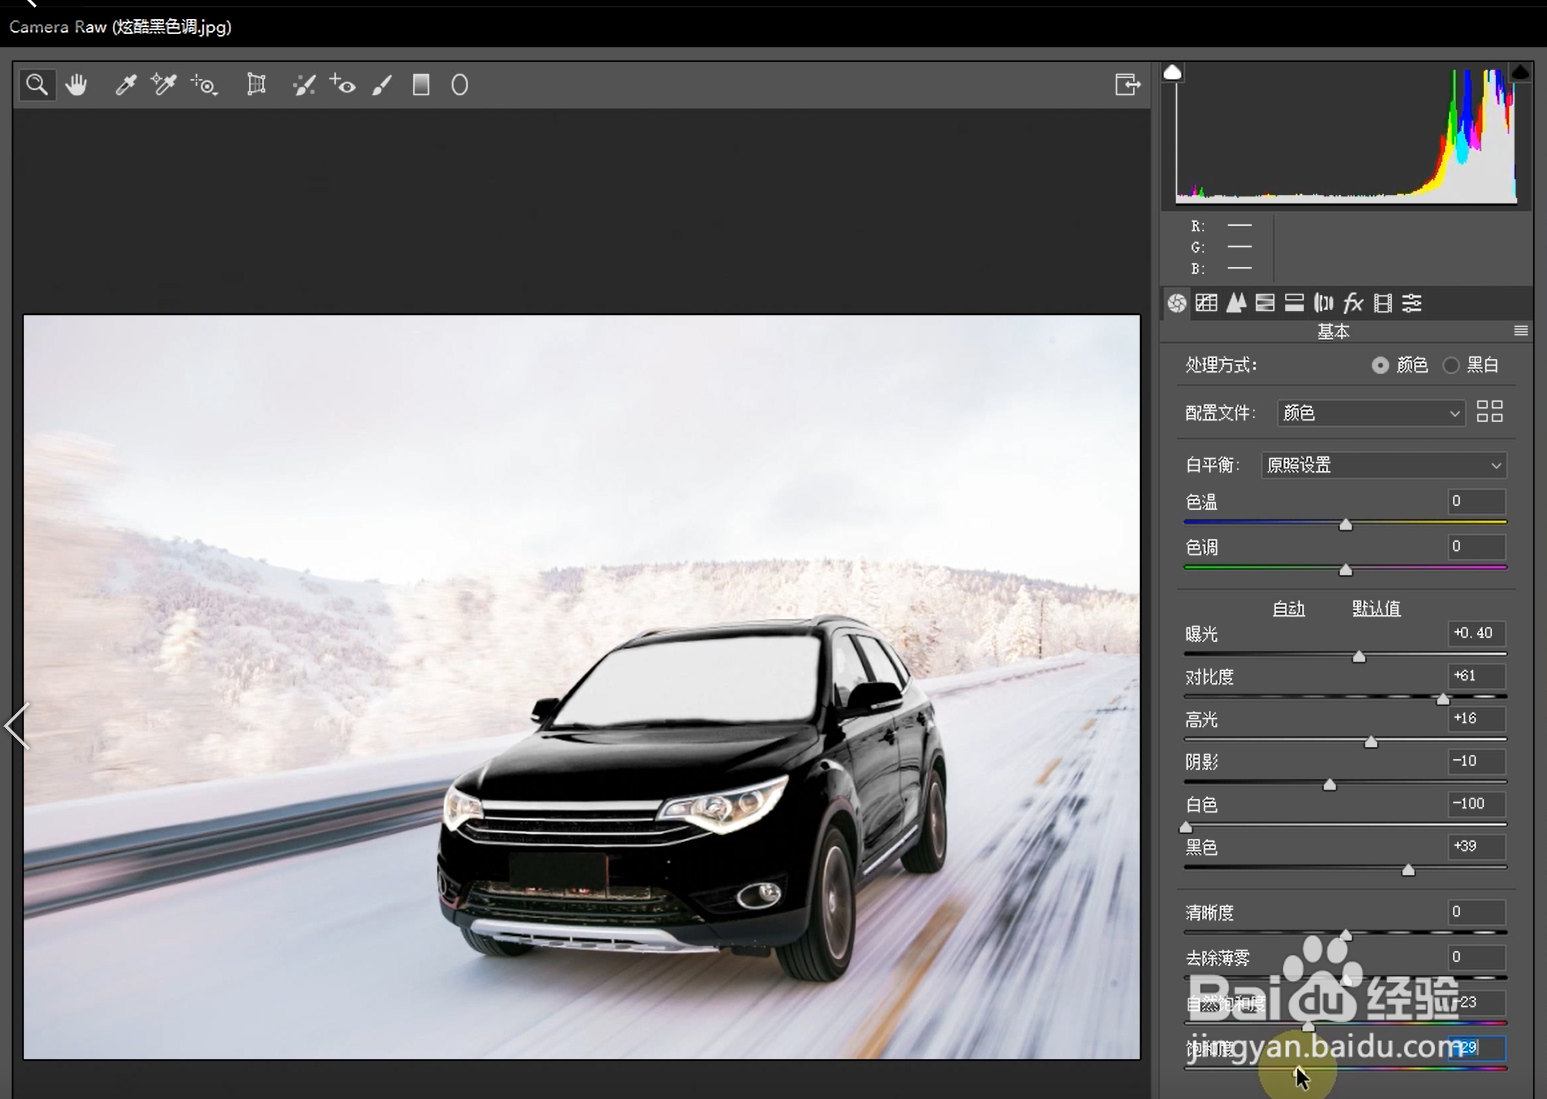Open the HSL adjustments tab
The image size is (1547, 1099).
tap(1265, 303)
